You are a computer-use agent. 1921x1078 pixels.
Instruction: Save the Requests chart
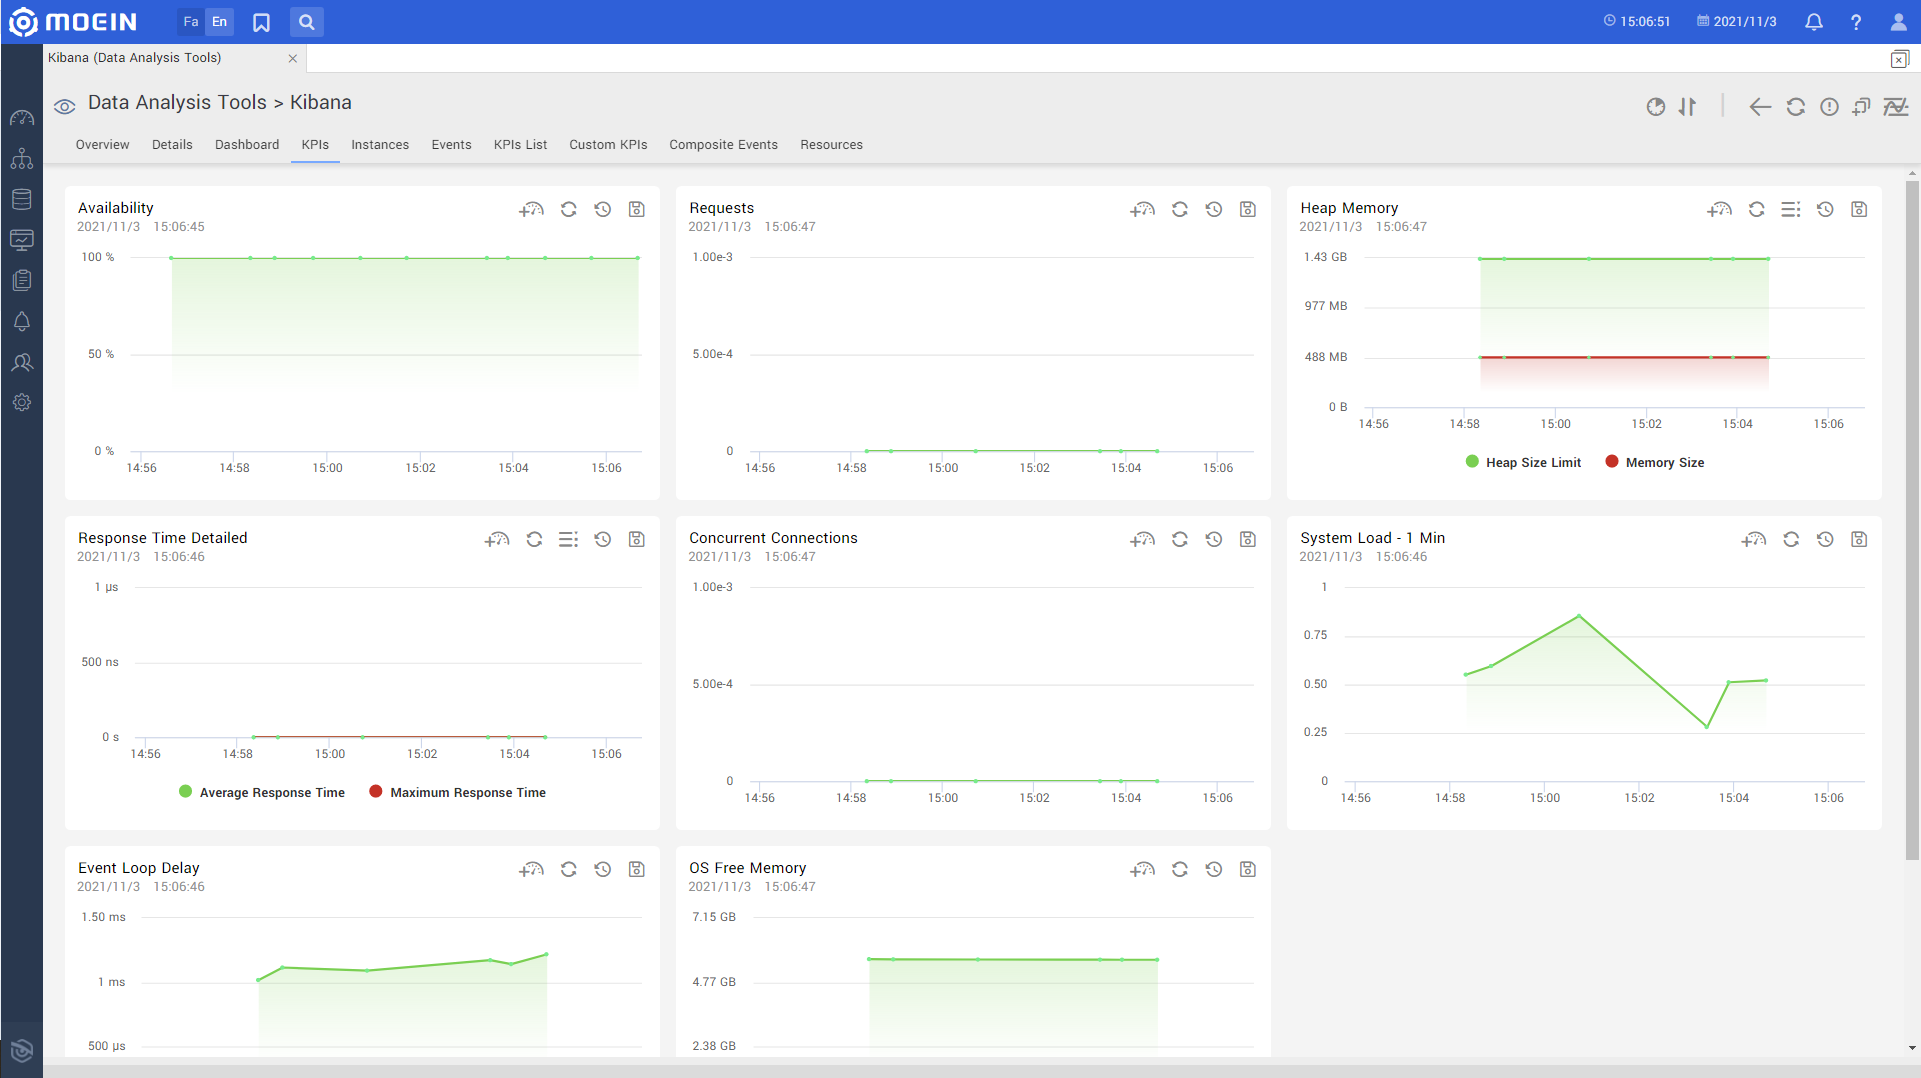(1248, 209)
